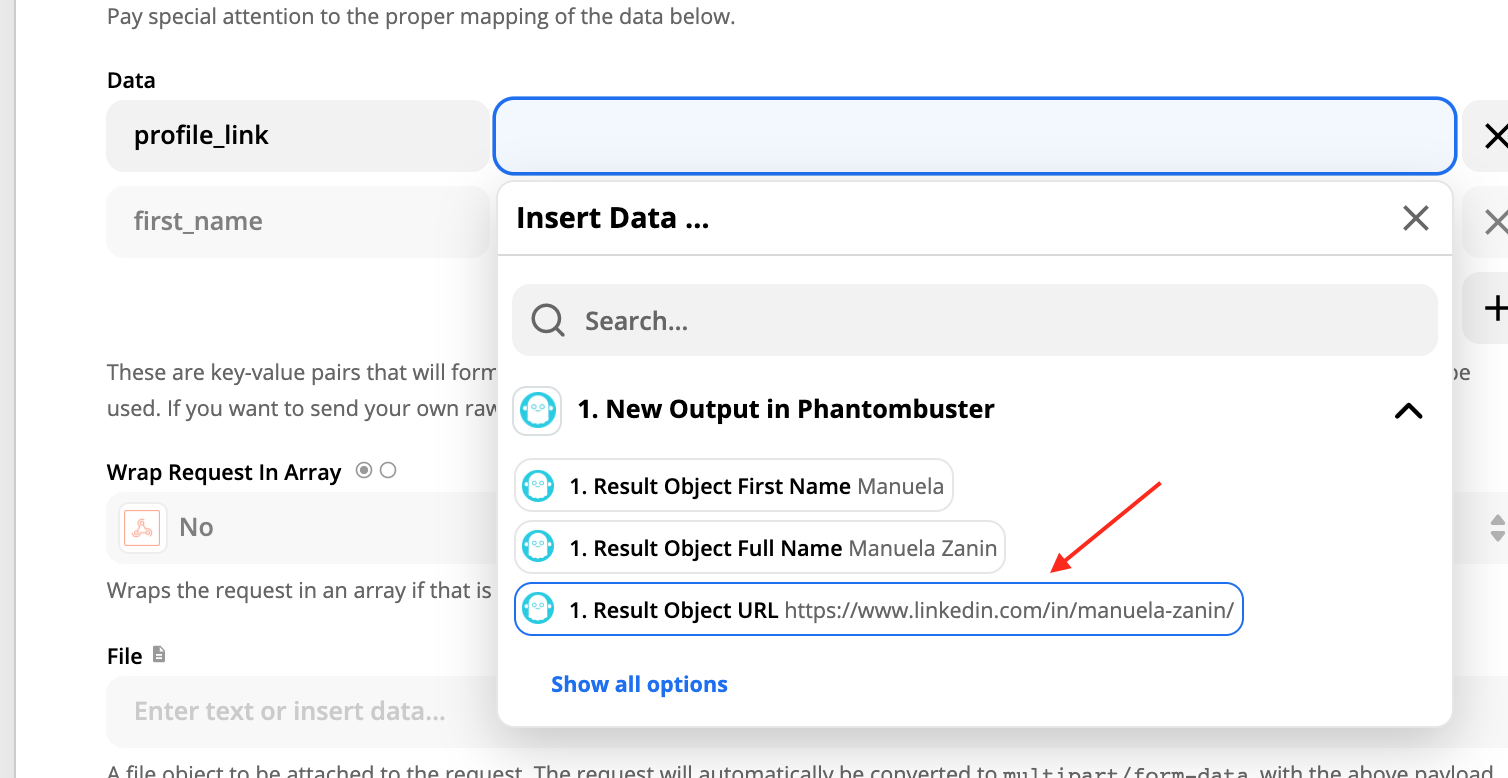
Task: Click Phantombuster icon beside Result Object Full Name
Action: point(538,548)
